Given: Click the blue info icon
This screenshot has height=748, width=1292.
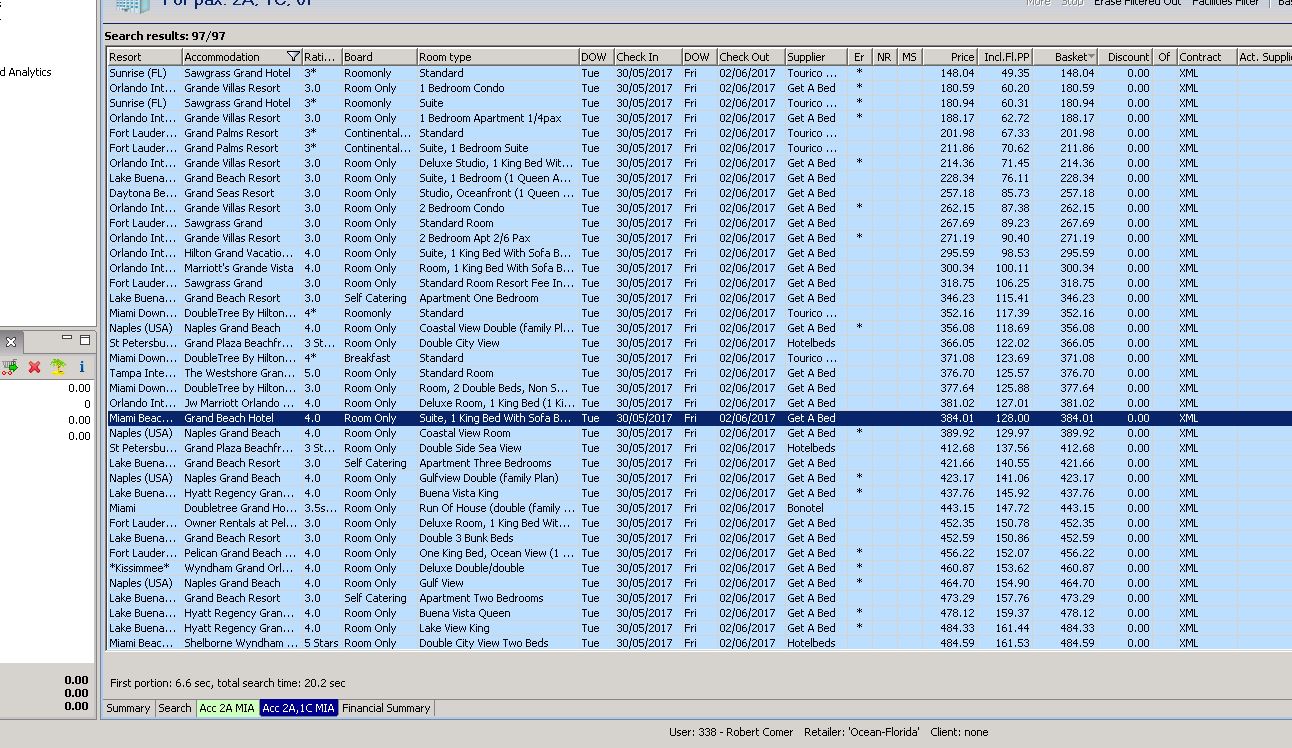Looking at the screenshot, I should click(82, 367).
